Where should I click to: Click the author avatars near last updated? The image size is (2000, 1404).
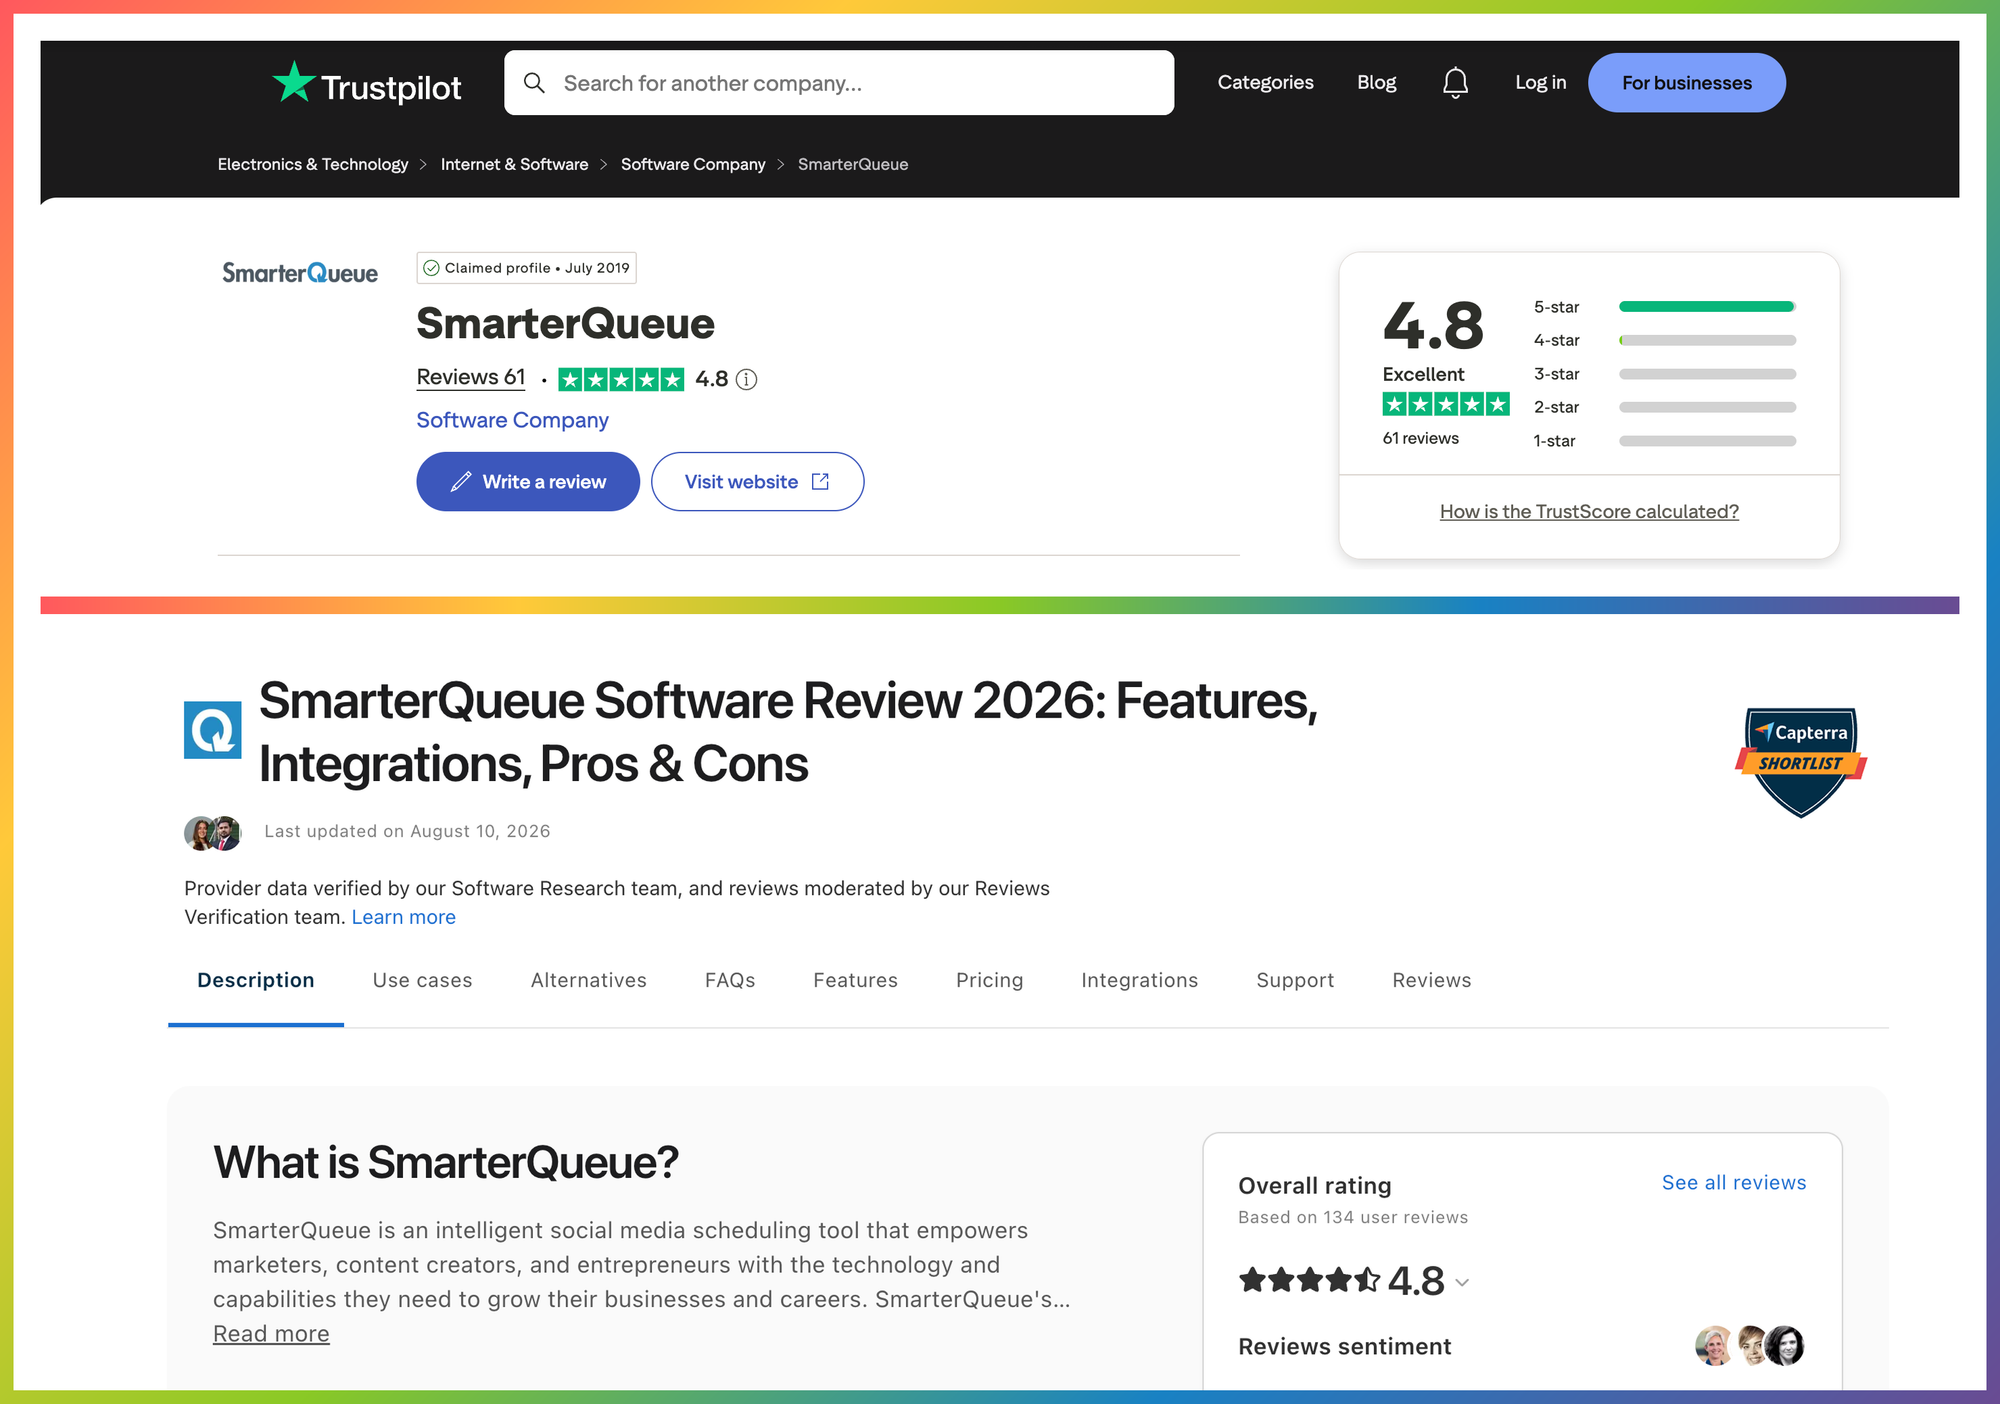(x=213, y=832)
